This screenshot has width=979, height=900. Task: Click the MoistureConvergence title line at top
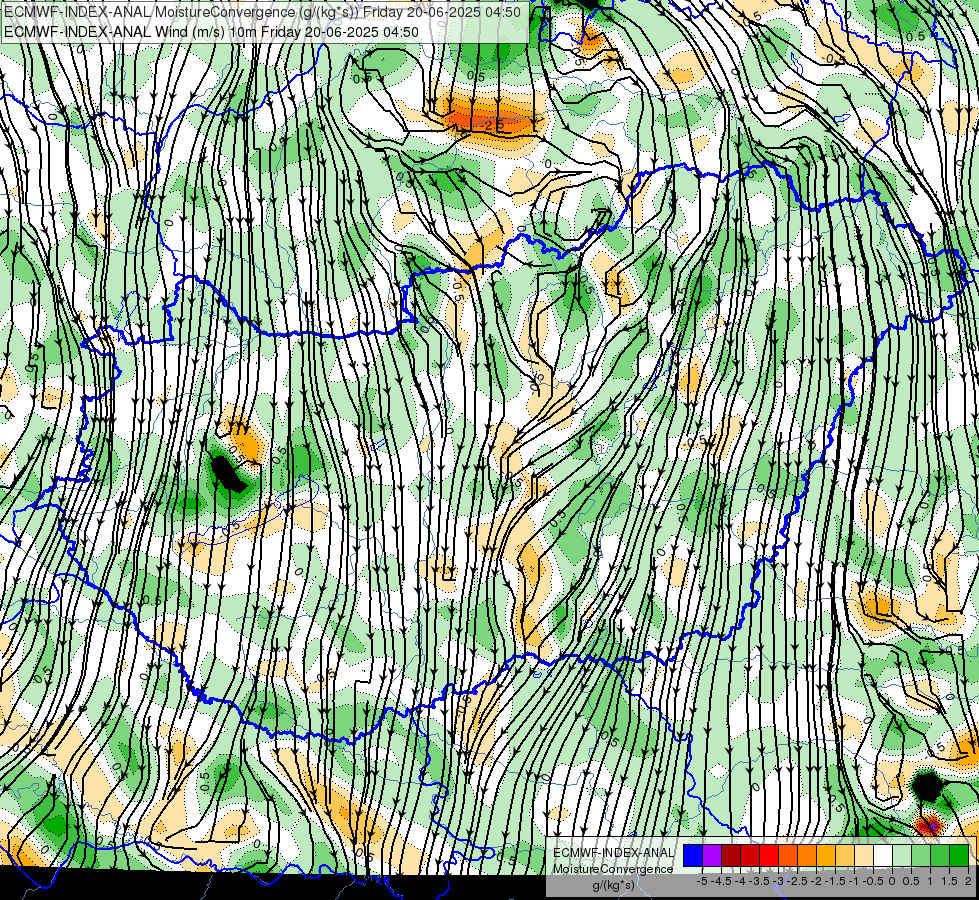tap(263, 11)
